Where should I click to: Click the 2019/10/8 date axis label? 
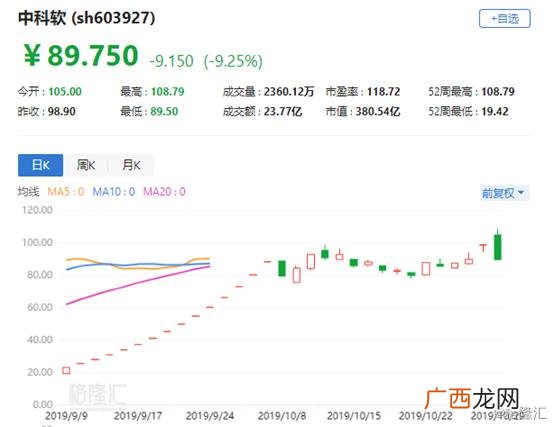point(282,416)
